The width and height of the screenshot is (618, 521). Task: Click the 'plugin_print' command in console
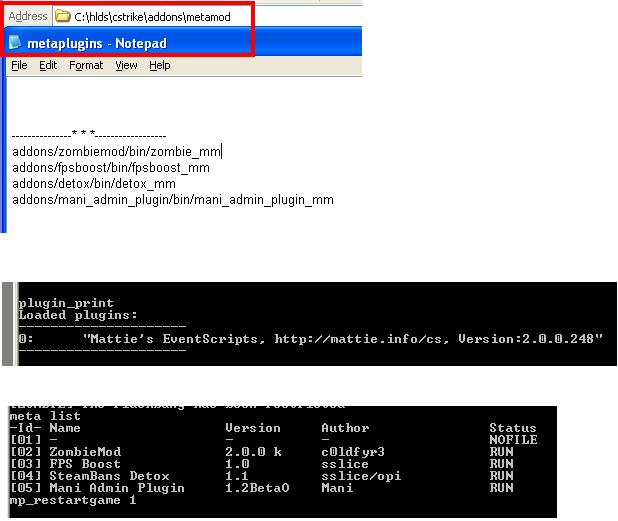pos(66,303)
